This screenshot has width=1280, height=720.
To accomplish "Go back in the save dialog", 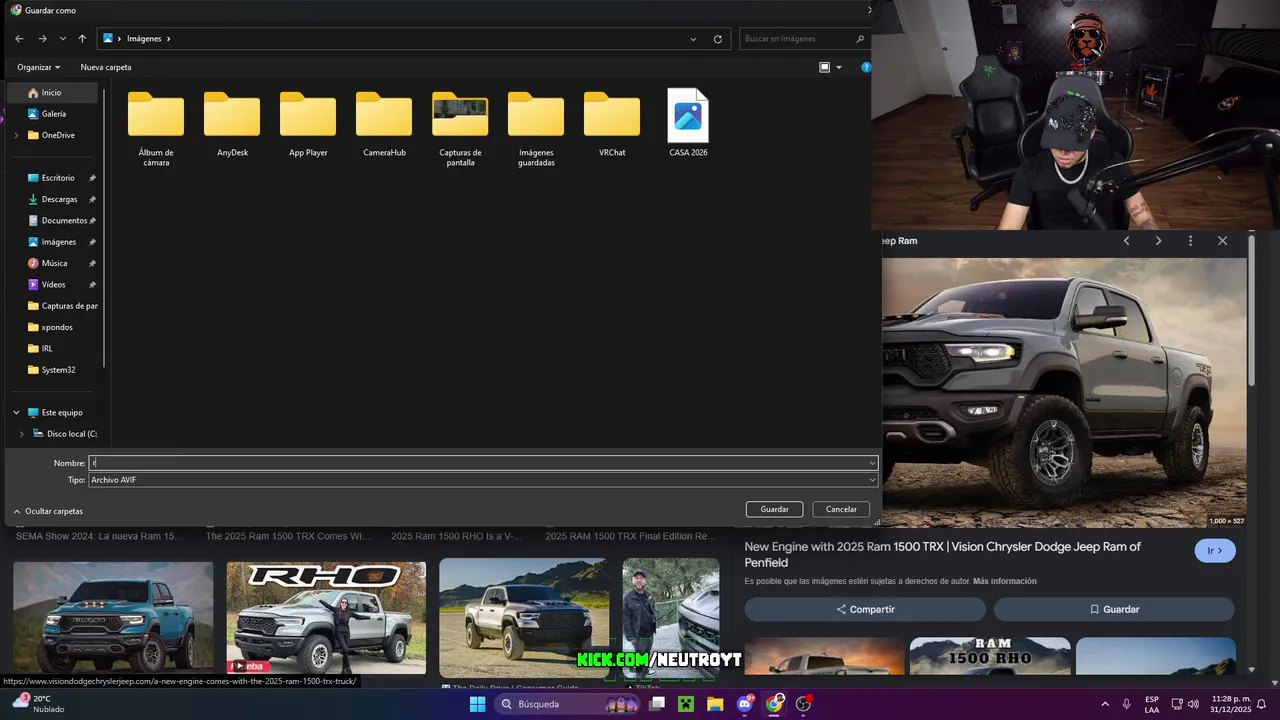I will [19, 39].
